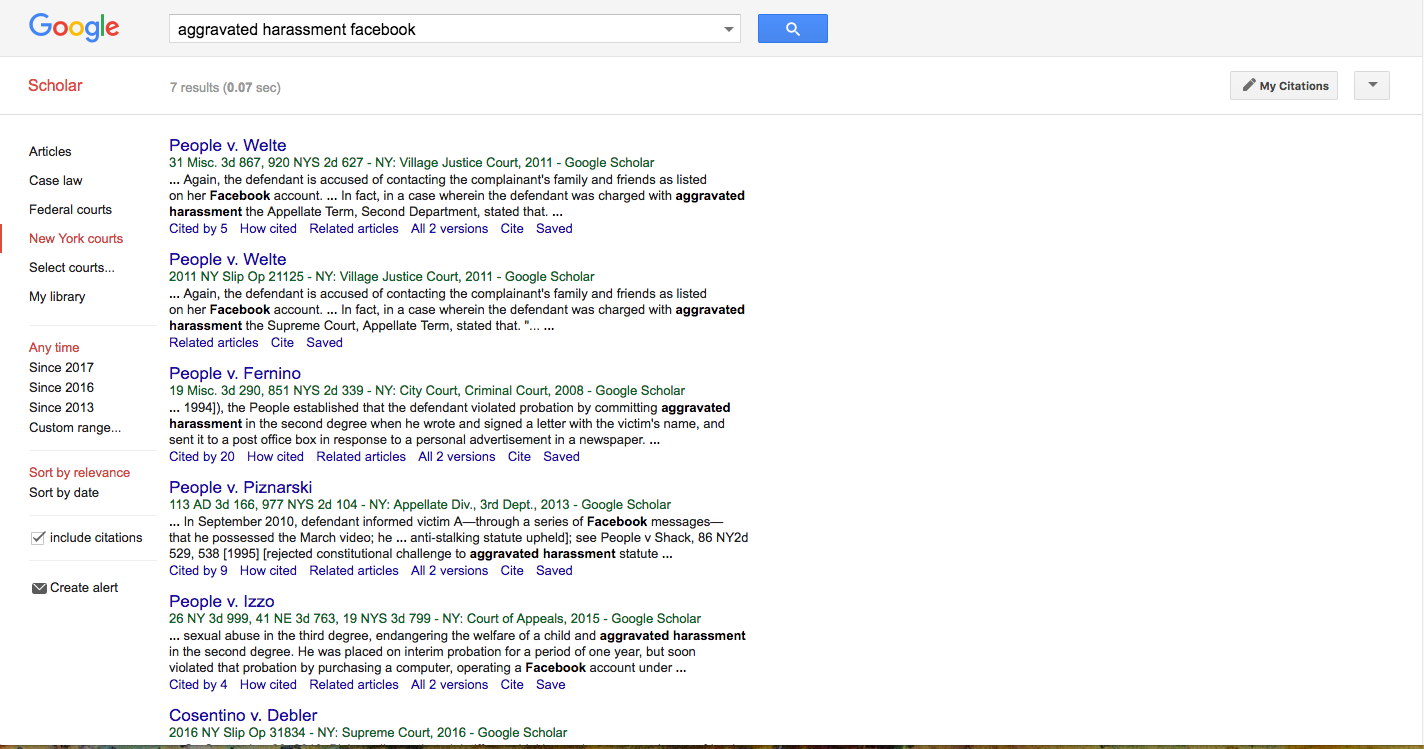Open How cited for People v. Welte

(267, 228)
